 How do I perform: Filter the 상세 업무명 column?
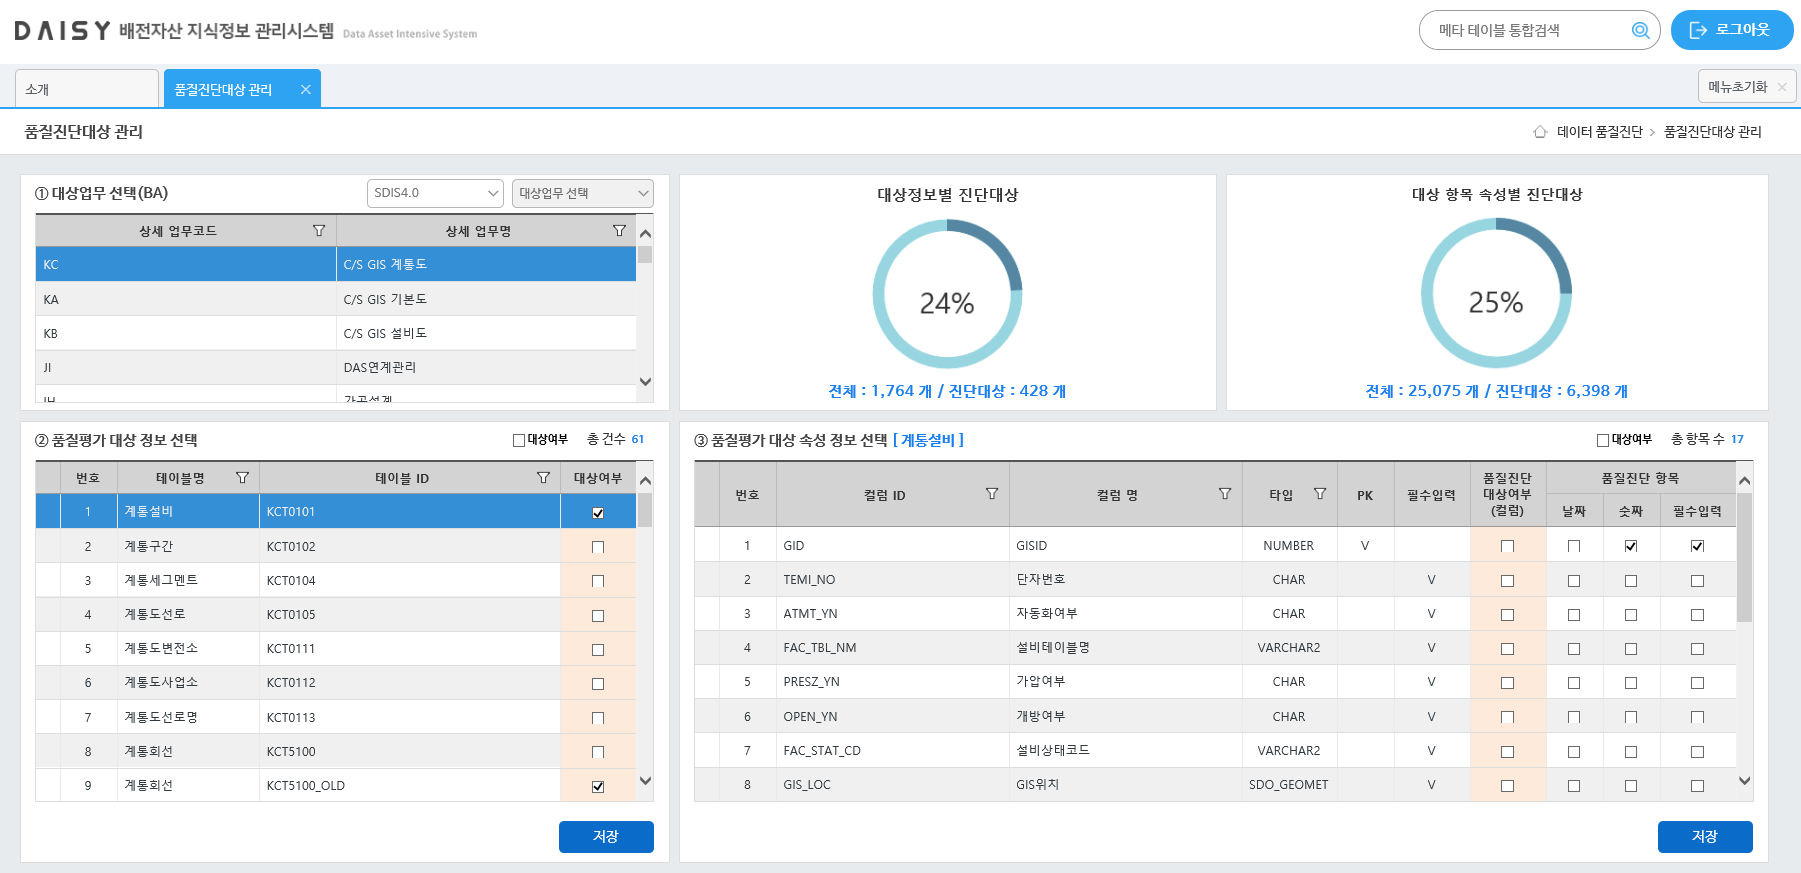(x=619, y=231)
